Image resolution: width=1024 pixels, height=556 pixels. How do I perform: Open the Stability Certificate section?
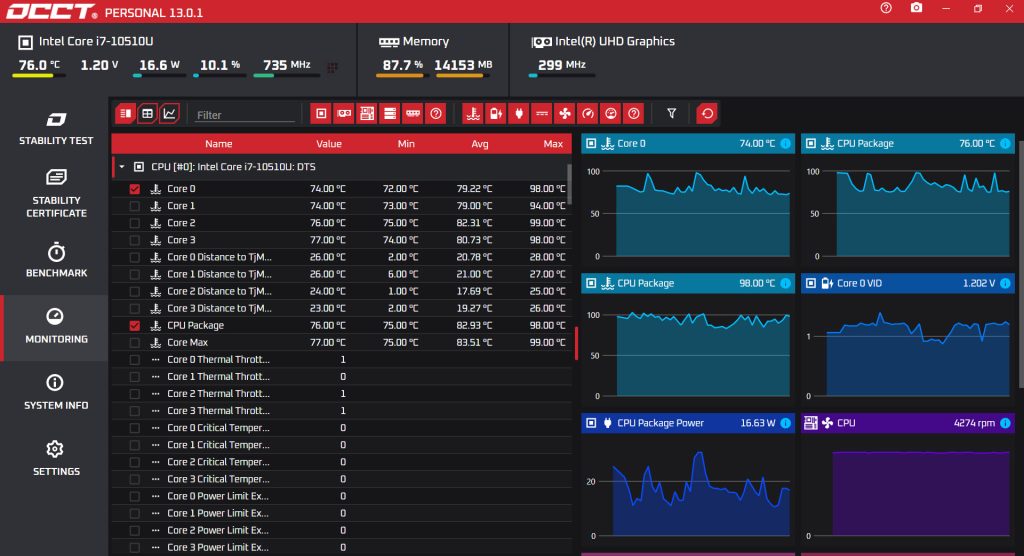click(x=56, y=193)
